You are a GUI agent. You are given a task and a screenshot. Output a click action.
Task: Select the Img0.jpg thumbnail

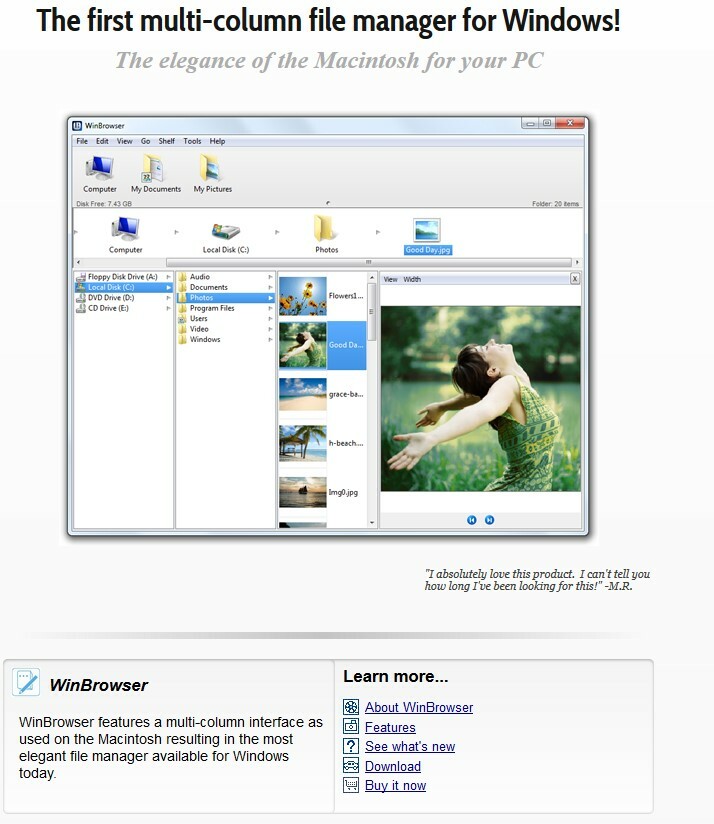click(x=303, y=492)
